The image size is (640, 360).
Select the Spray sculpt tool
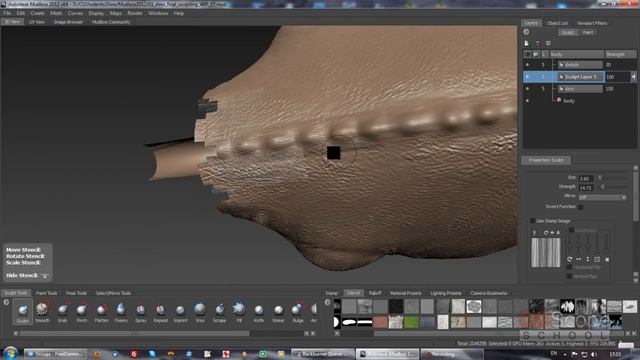click(140, 312)
